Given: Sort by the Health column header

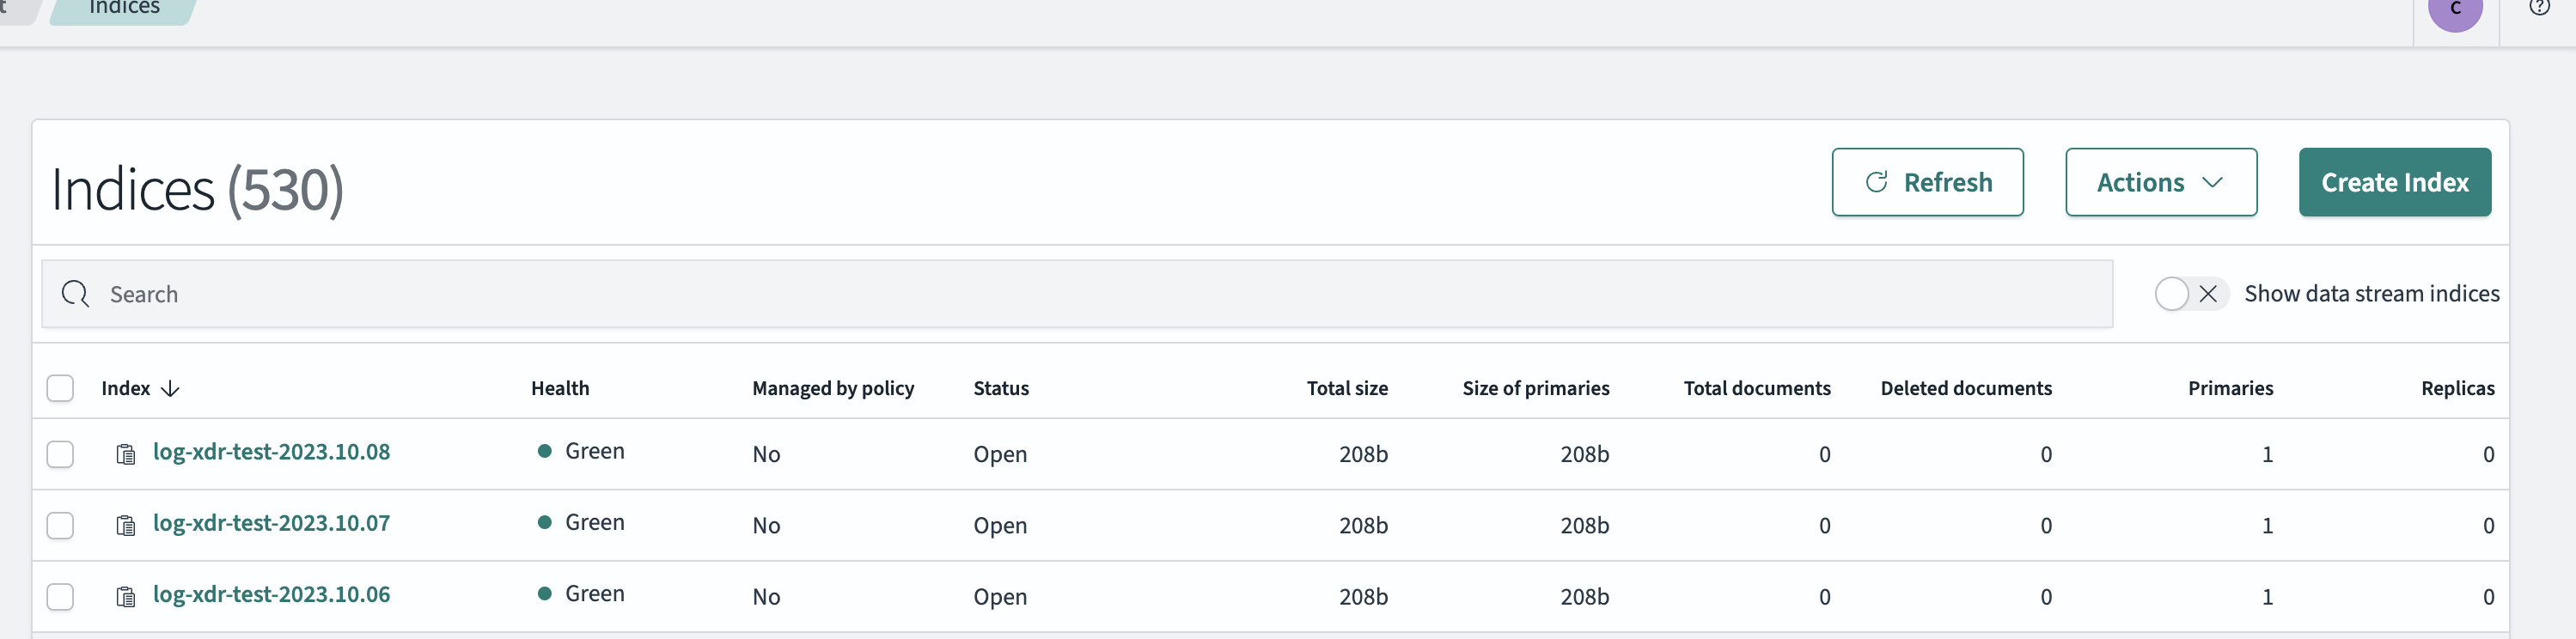Looking at the screenshot, I should [560, 389].
